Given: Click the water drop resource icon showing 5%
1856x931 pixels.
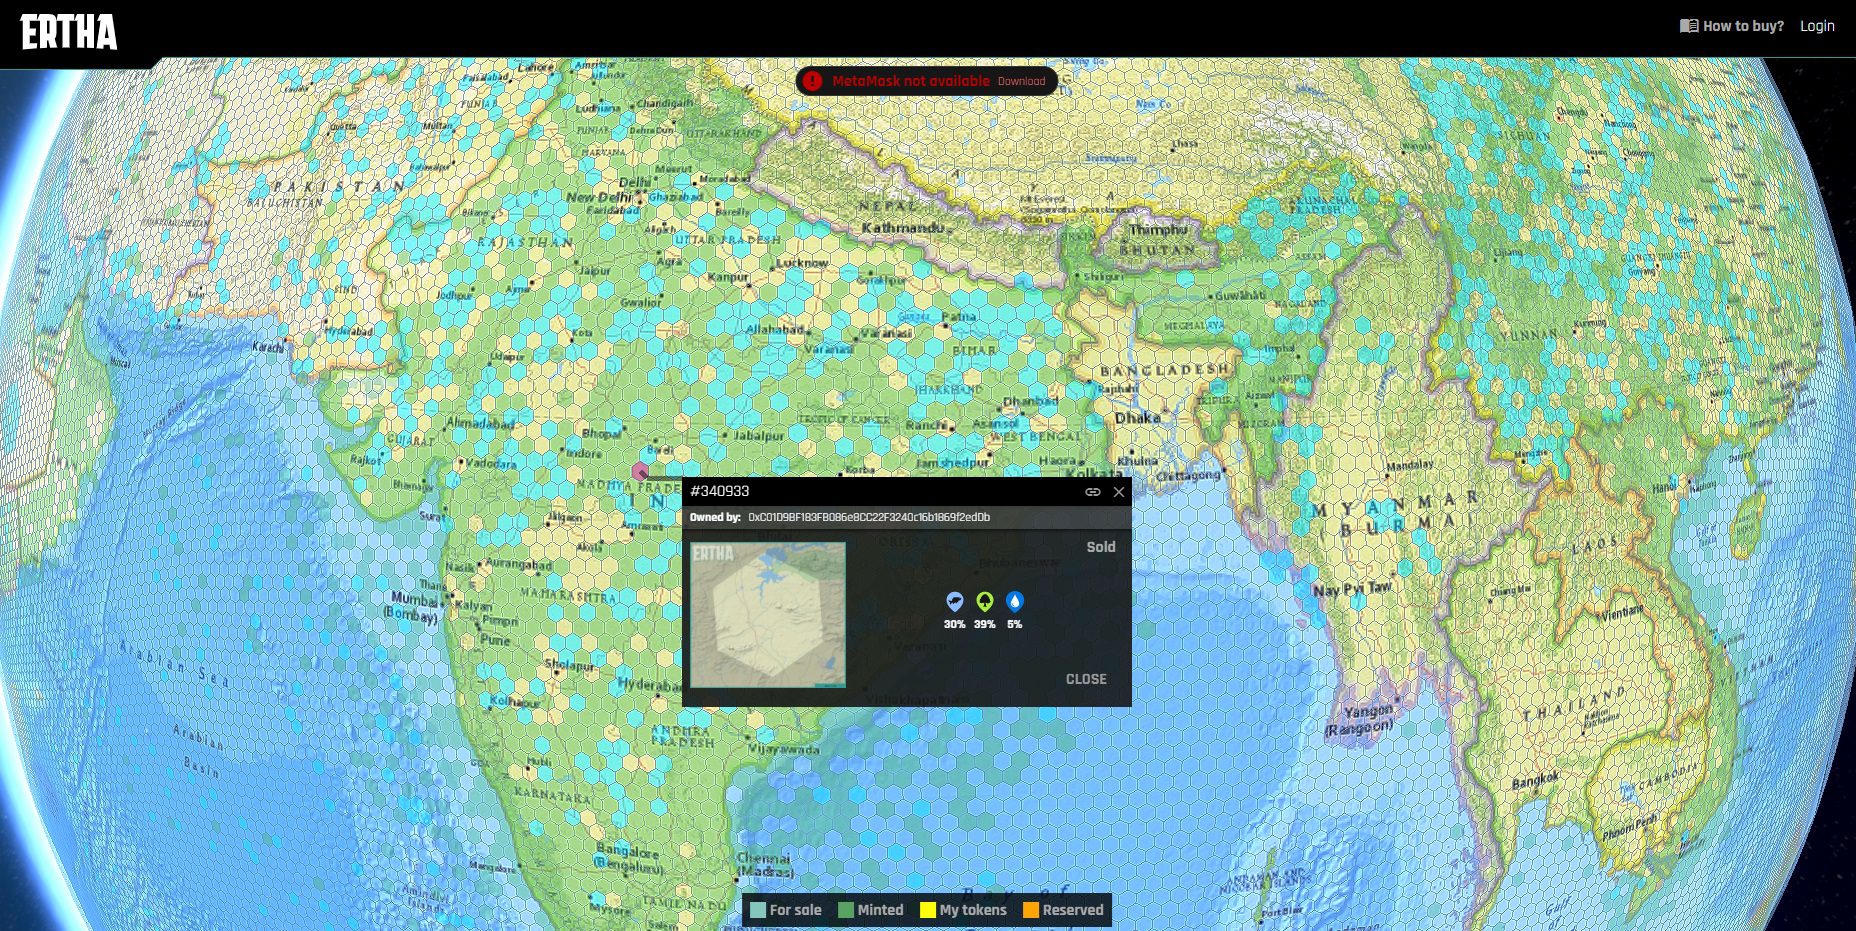Looking at the screenshot, I should click(1015, 601).
